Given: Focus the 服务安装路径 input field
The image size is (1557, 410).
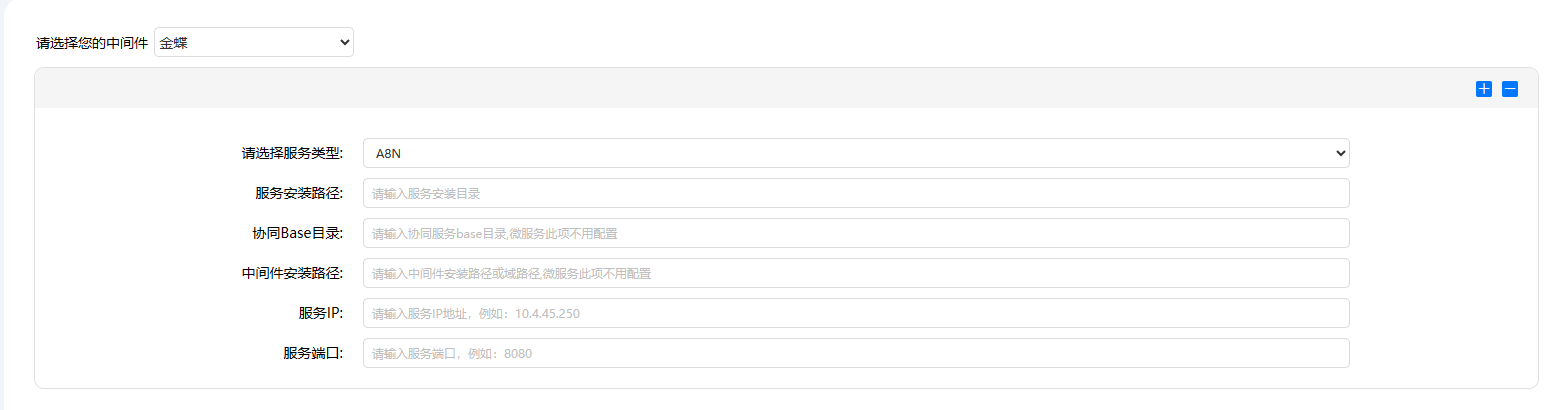Looking at the screenshot, I should 855,193.
